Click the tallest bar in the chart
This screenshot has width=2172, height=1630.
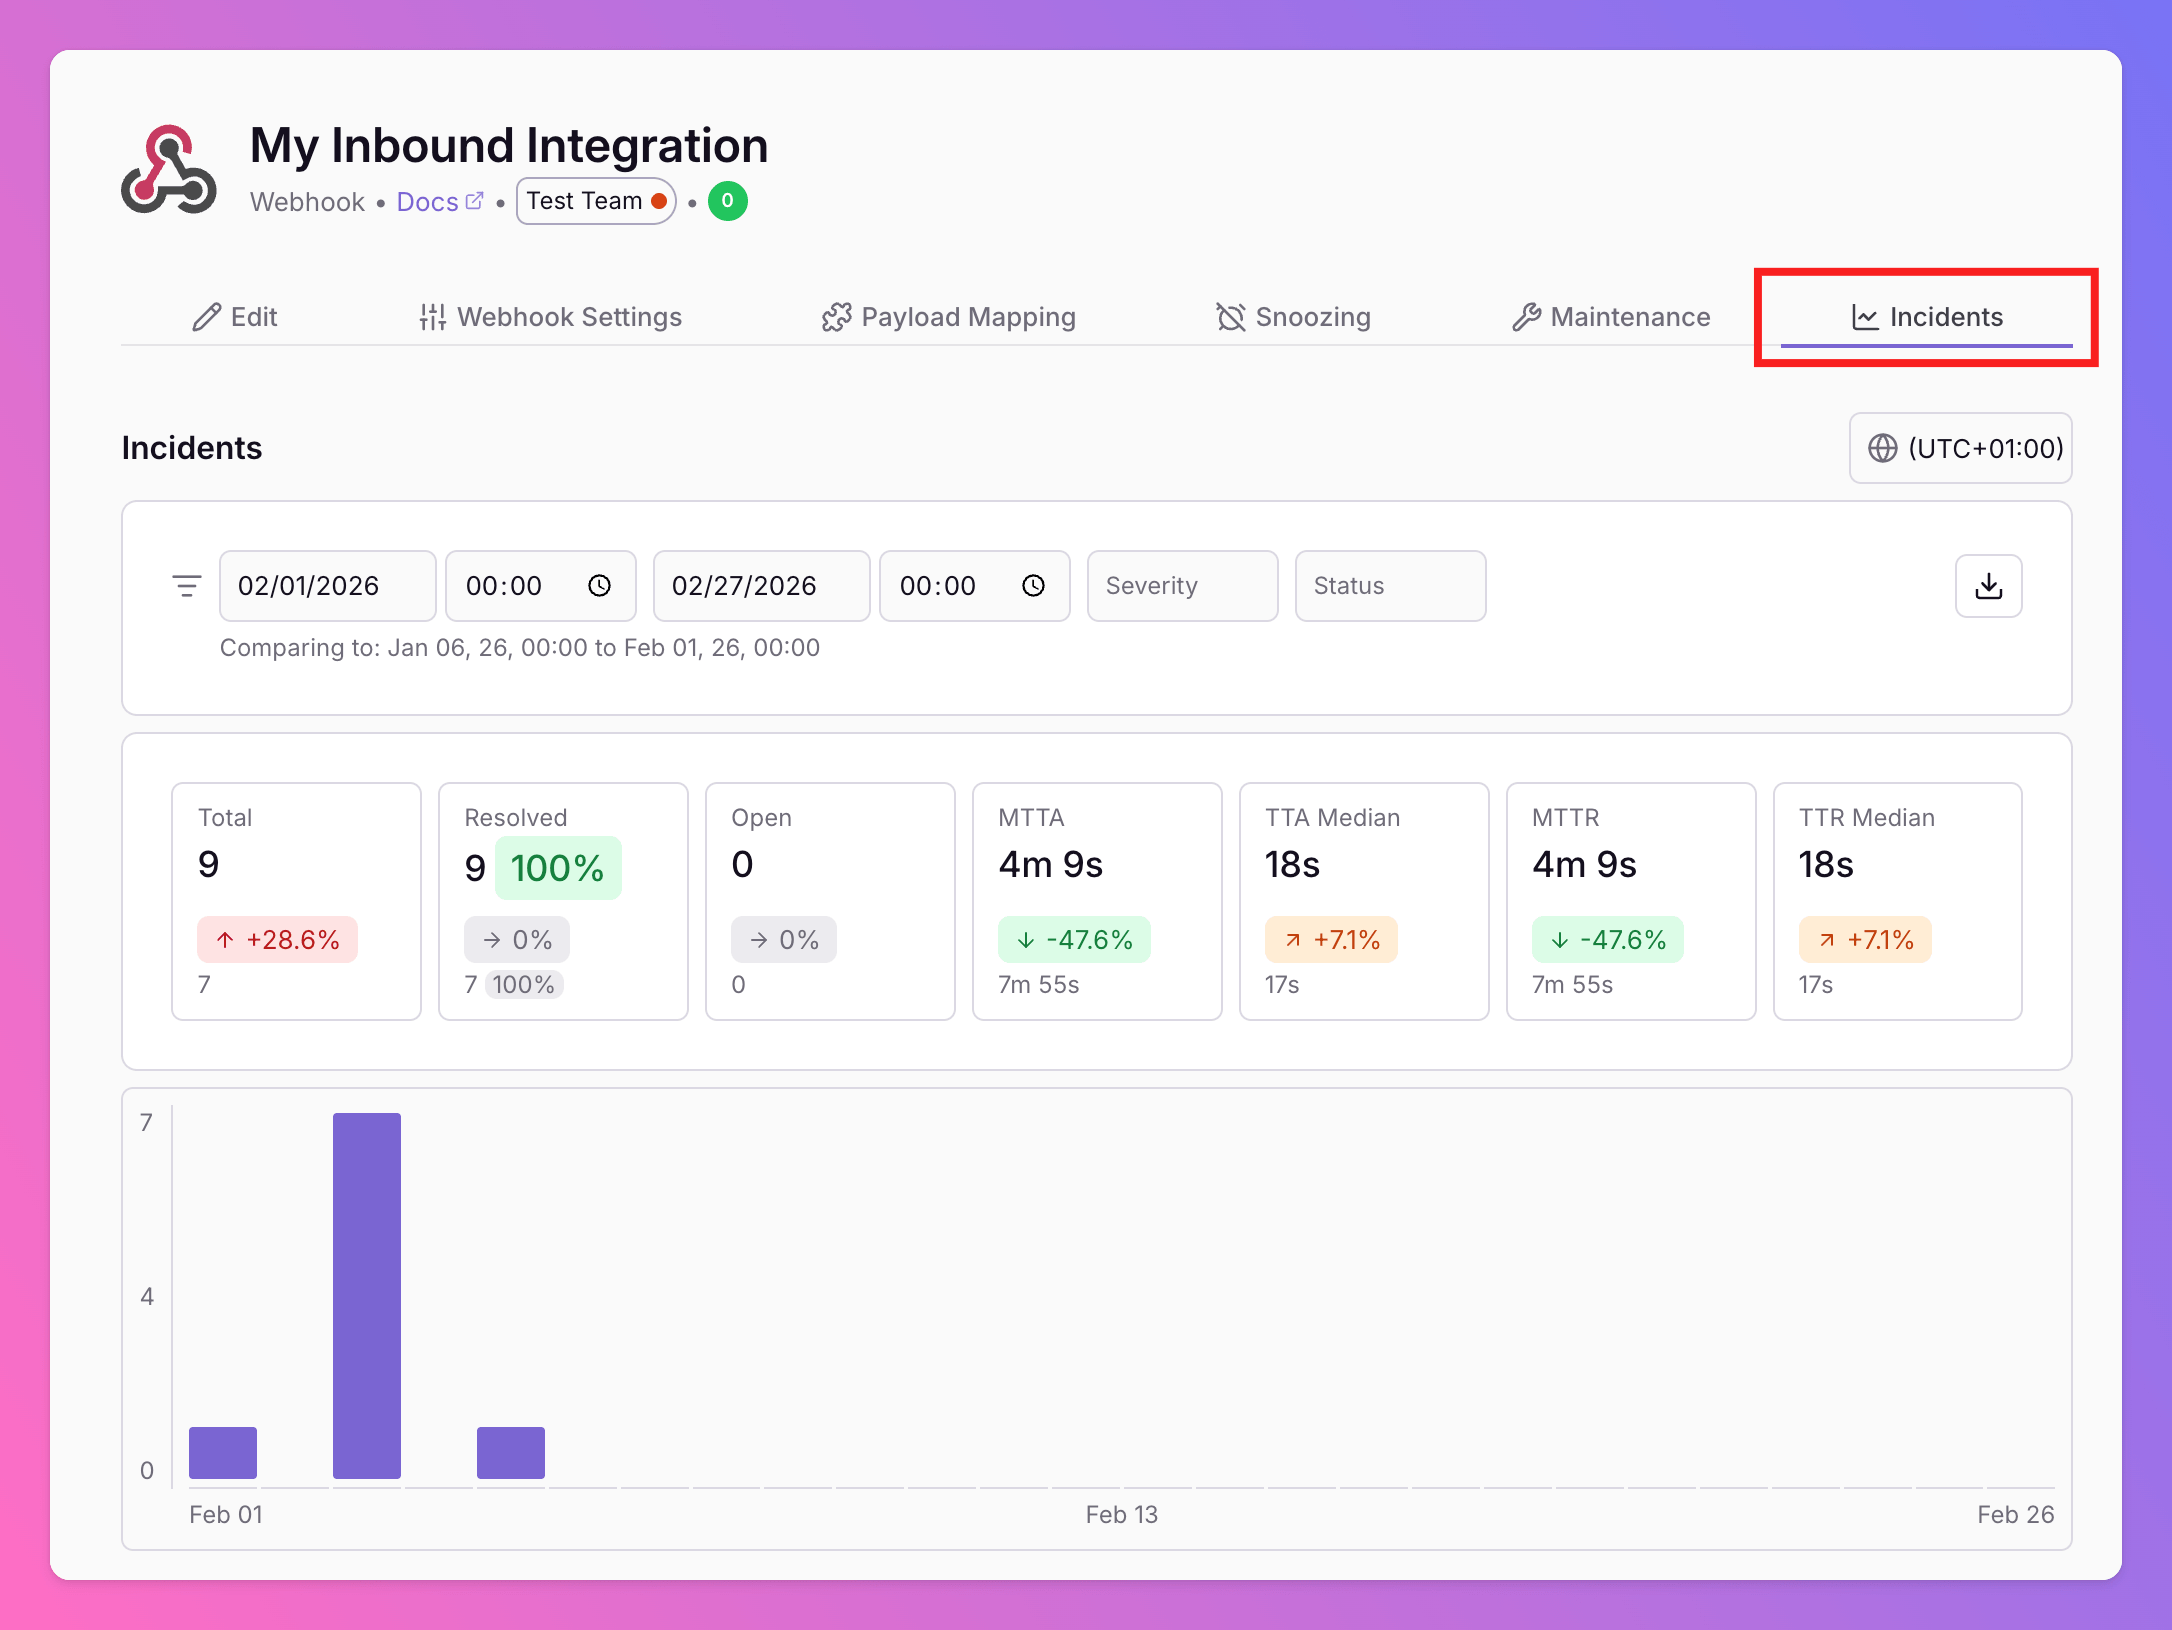[367, 1295]
